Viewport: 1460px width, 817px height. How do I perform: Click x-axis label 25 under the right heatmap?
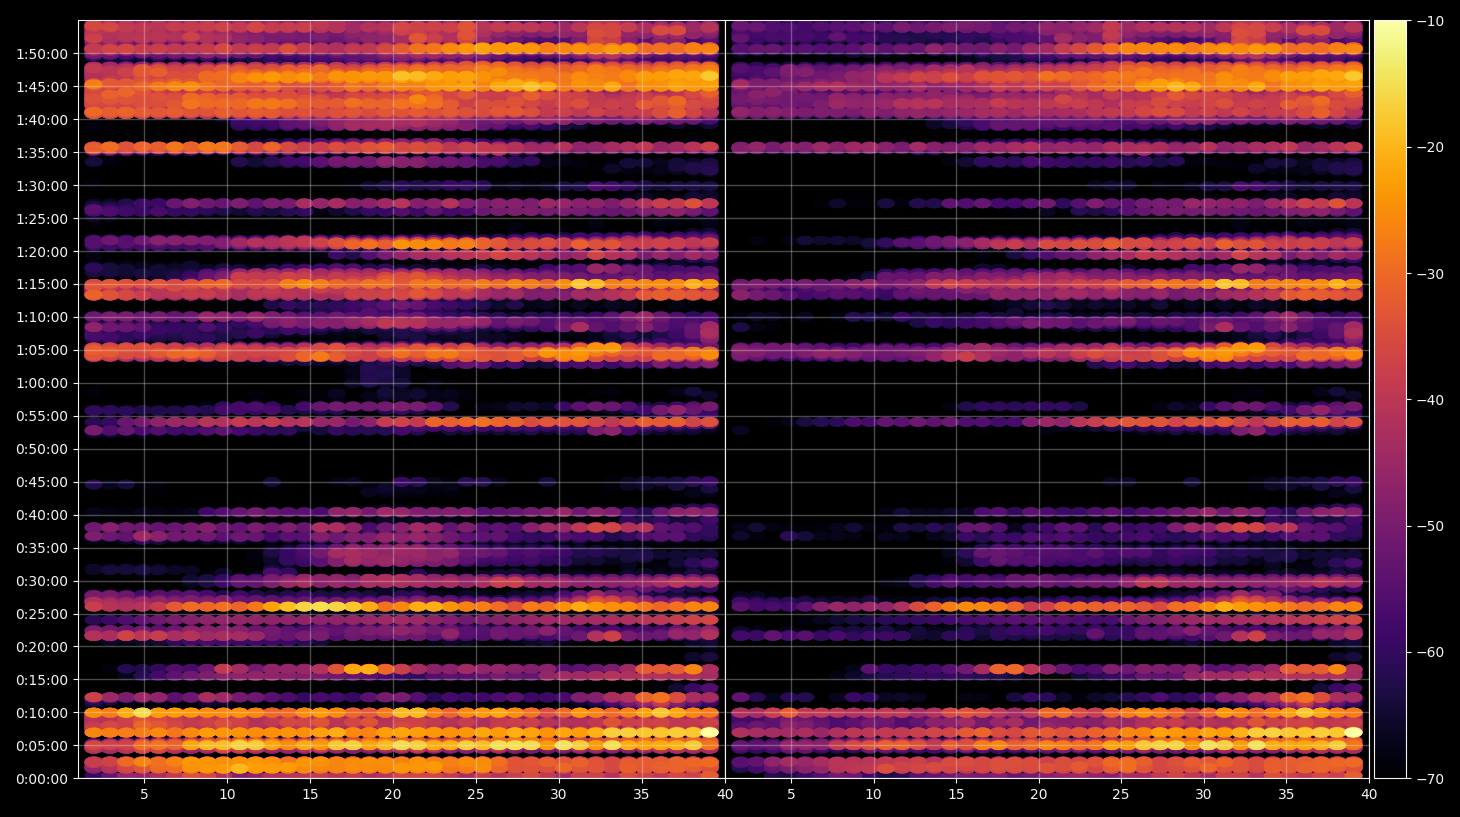click(1121, 795)
